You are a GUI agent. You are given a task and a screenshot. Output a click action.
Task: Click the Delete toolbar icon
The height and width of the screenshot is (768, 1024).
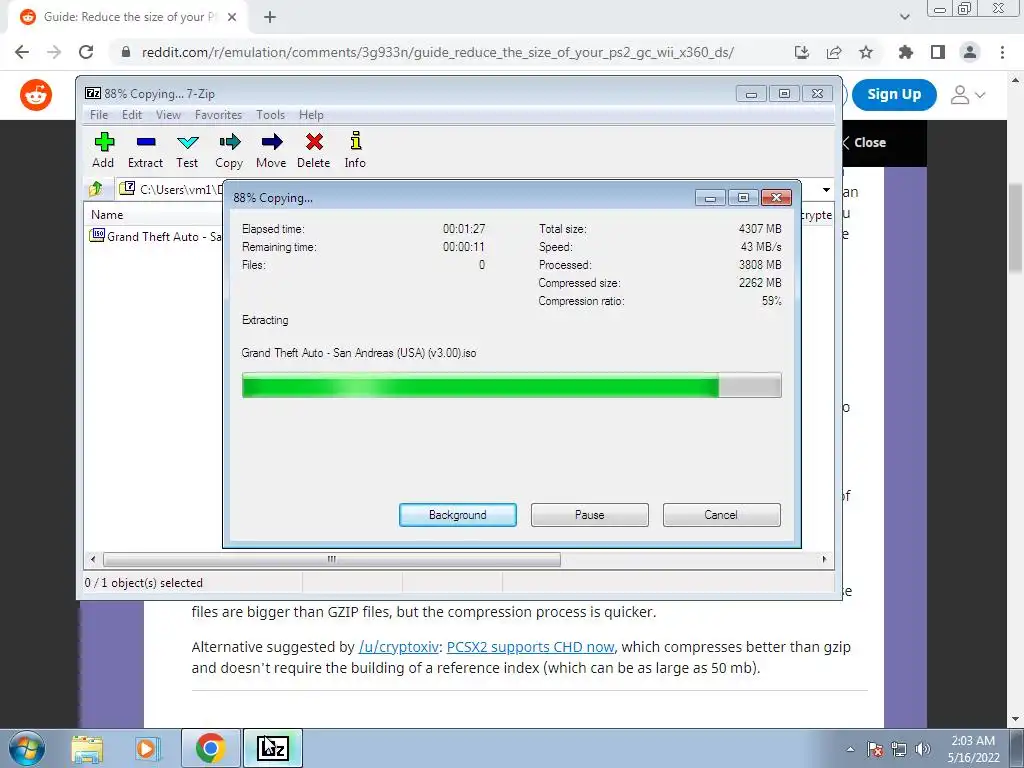tap(313, 150)
